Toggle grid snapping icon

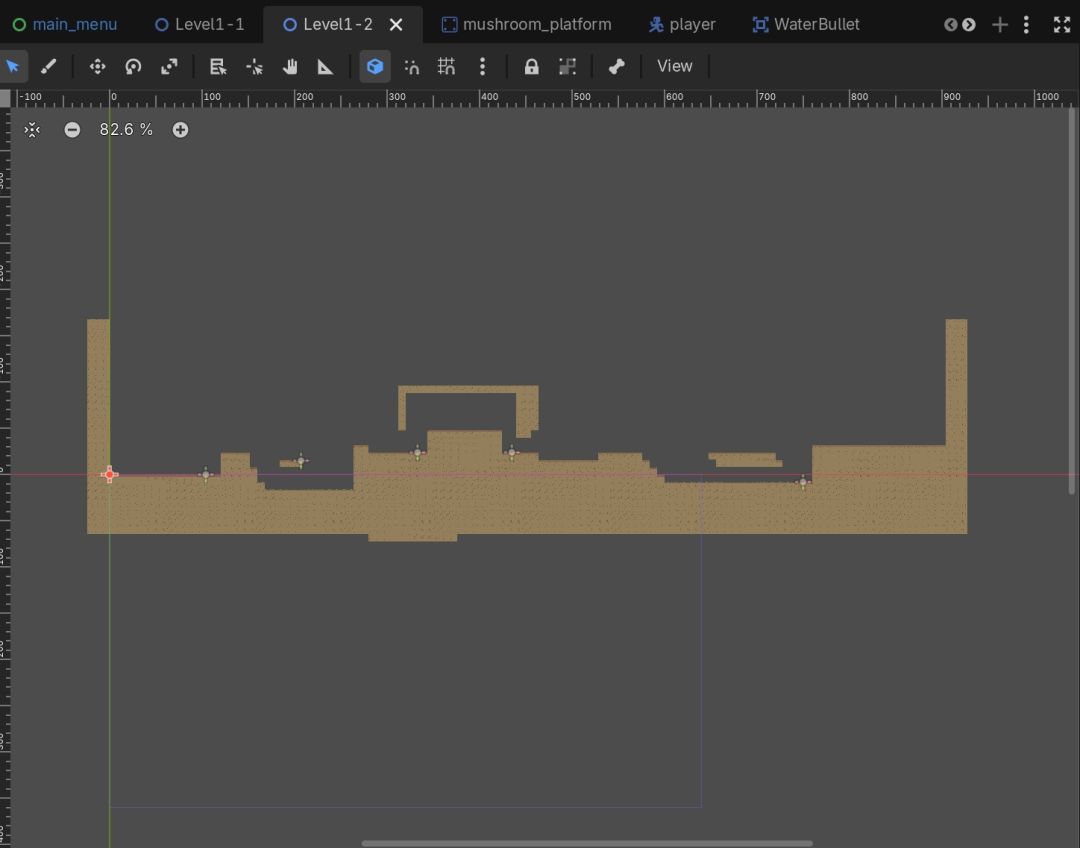point(446,66)
